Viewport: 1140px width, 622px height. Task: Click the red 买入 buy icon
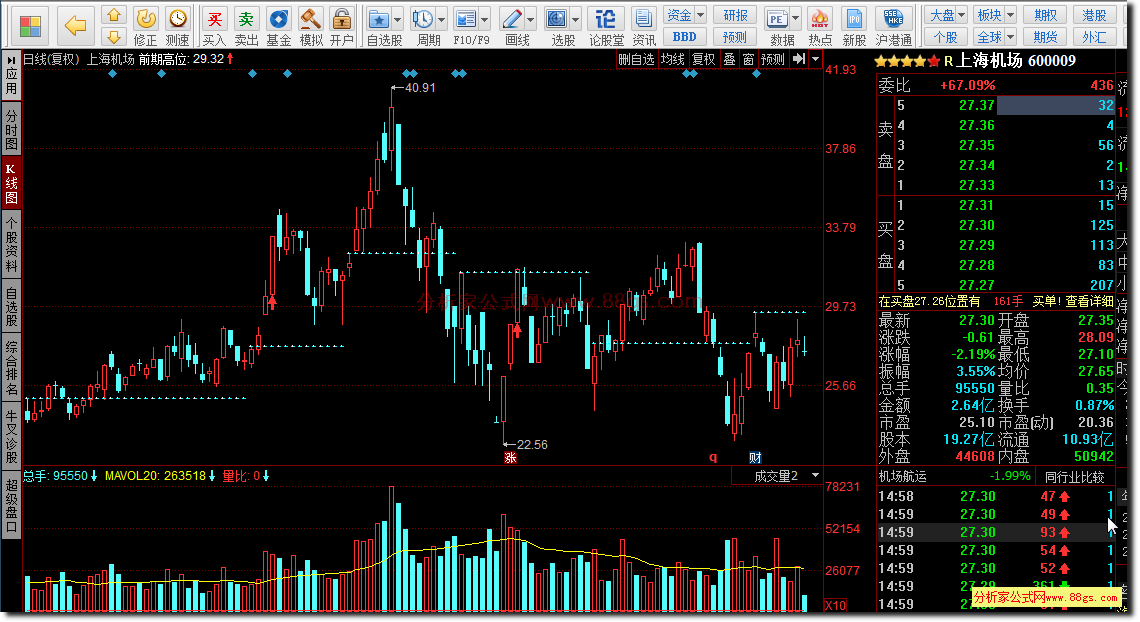pyautogui.click(x=214, y=19)
